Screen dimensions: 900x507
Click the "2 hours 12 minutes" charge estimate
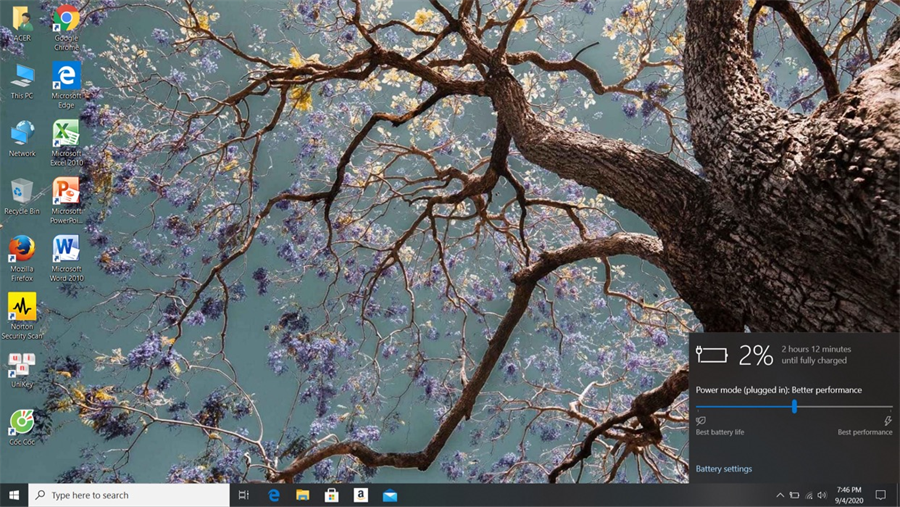point(816,349)
